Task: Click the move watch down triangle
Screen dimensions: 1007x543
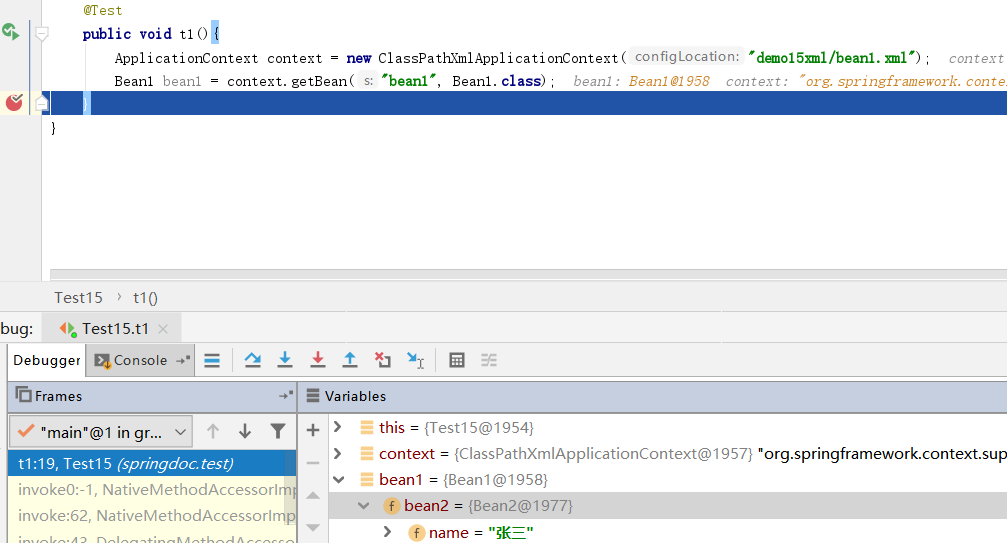Action: coord(313,528)
